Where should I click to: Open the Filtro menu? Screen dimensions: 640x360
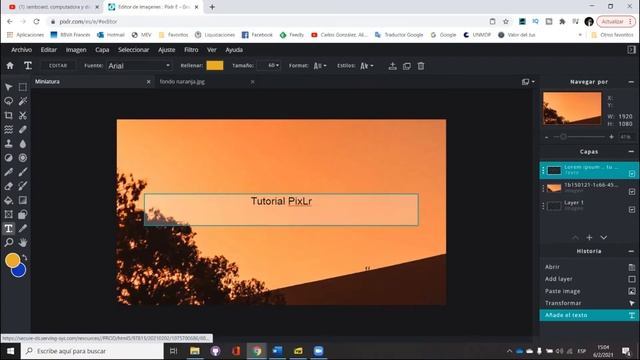tap(191, 50)
